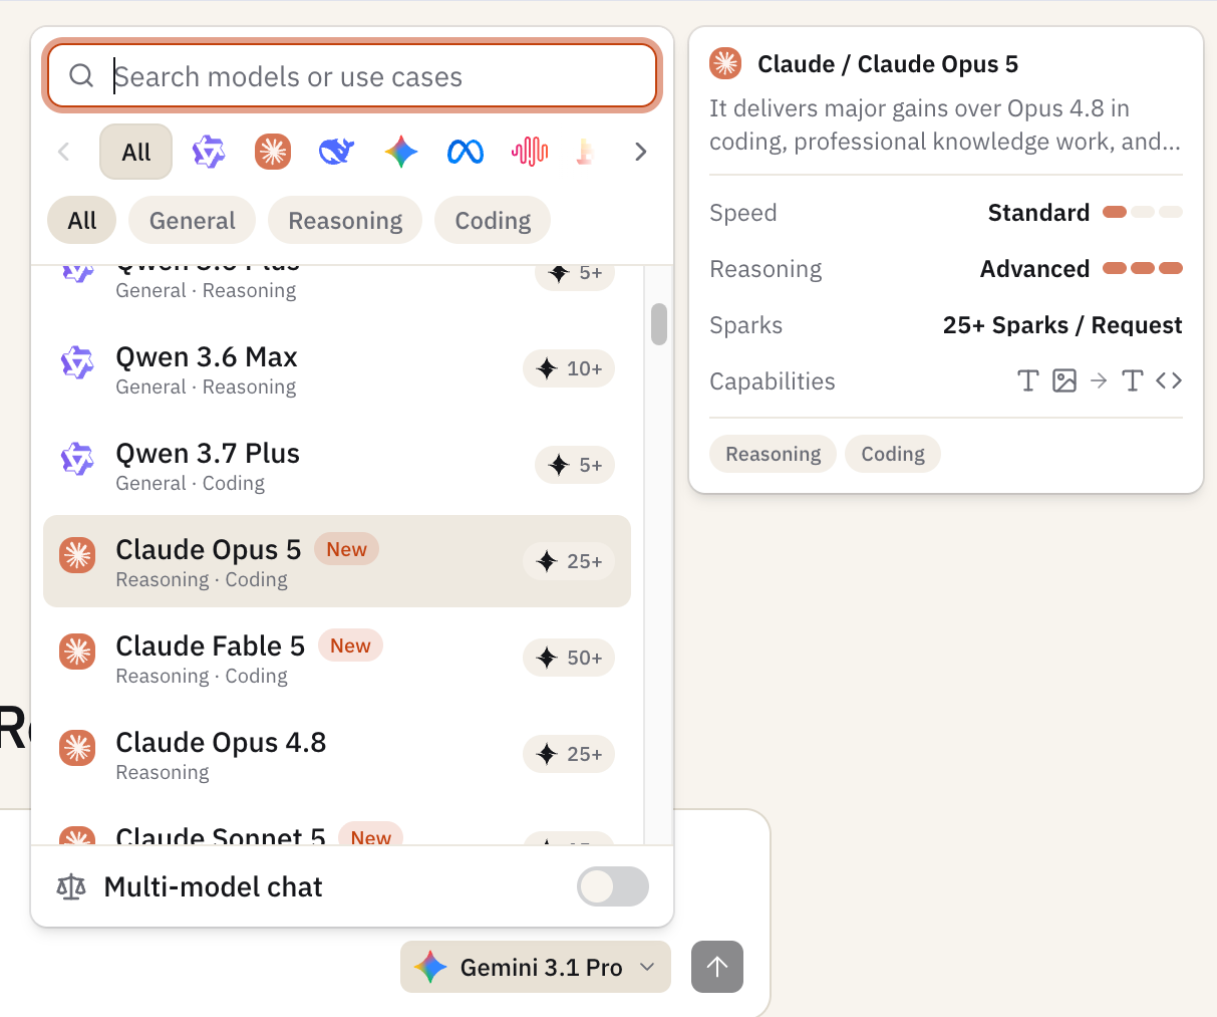Click the Speed level indicator bars
The image size is (1217, 1017).
tap(1143, 212)
